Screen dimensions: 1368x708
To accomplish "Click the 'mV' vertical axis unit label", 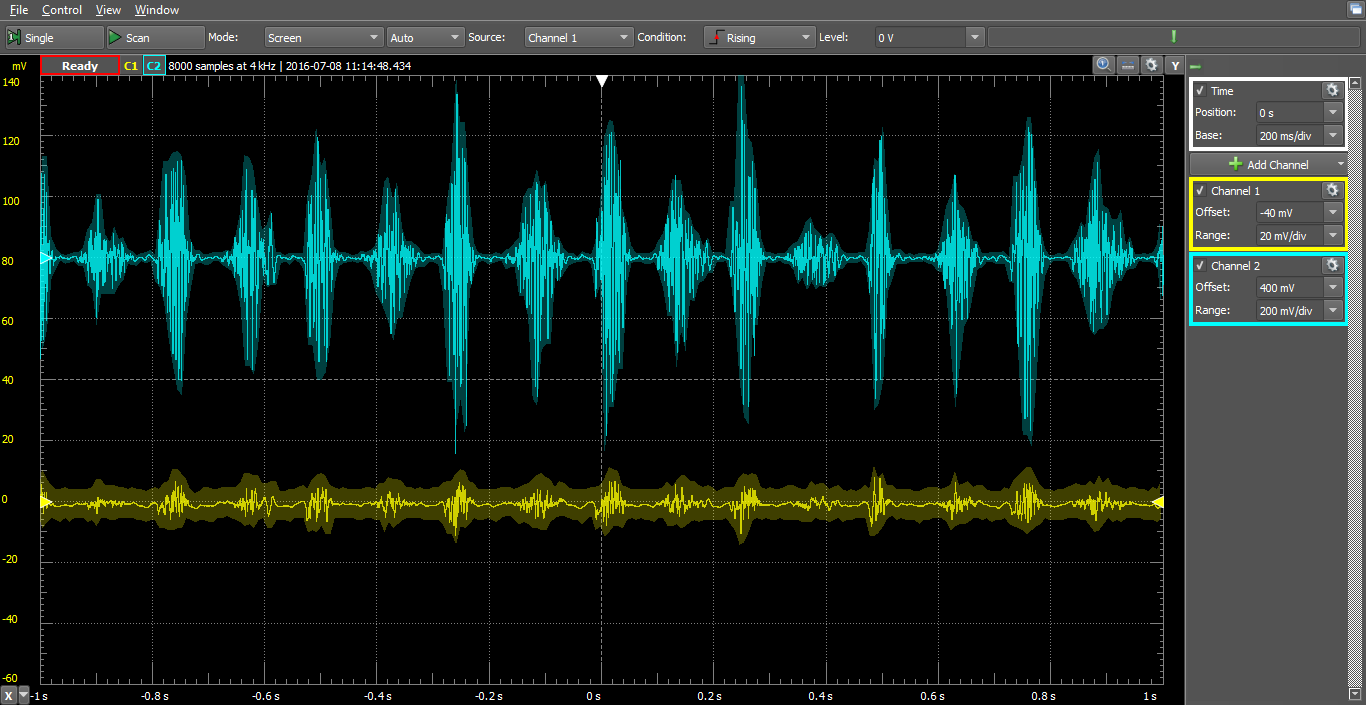I will 20,66.
